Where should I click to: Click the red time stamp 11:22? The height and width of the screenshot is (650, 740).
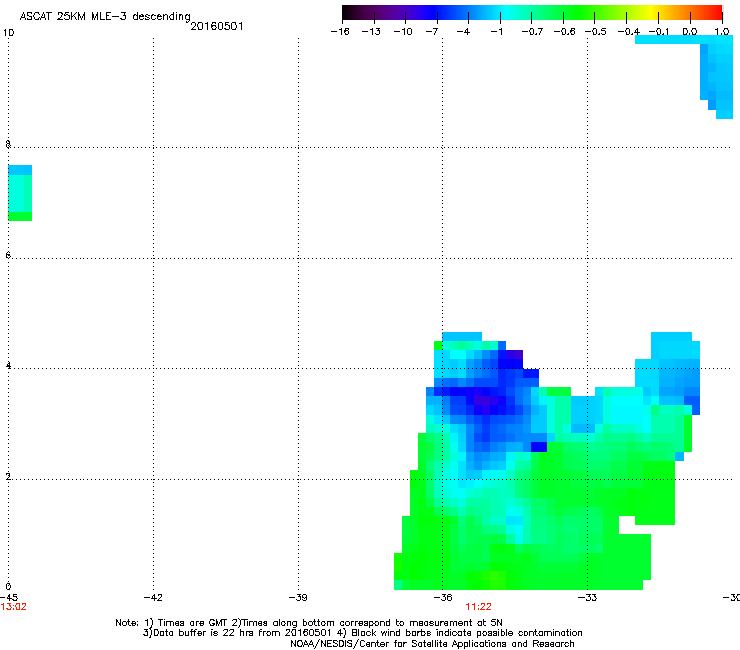[478, 607]
